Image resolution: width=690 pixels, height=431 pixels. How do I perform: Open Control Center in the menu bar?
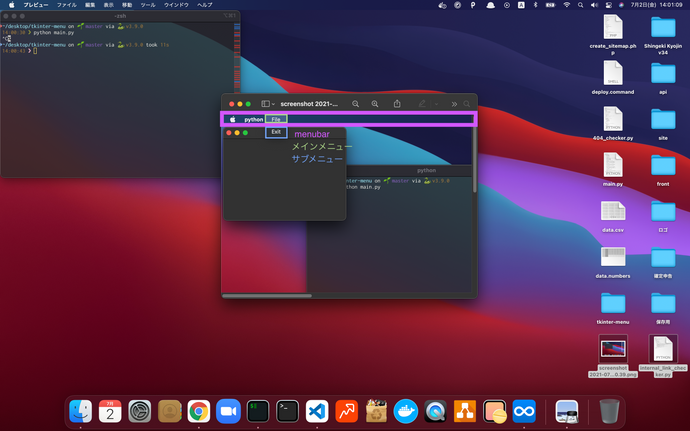pos(609,5)
